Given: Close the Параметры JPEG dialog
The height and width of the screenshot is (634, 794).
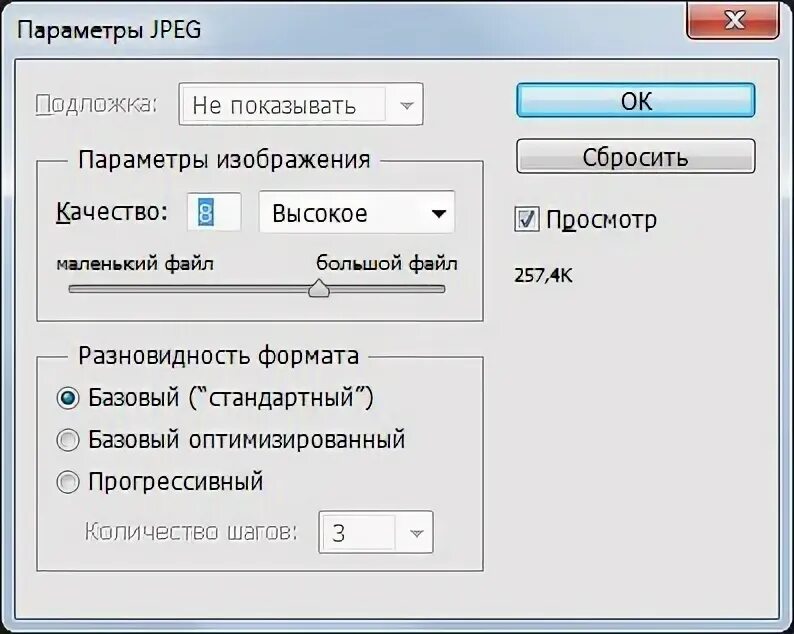Looking at the screenshot, I should [733, 20].
